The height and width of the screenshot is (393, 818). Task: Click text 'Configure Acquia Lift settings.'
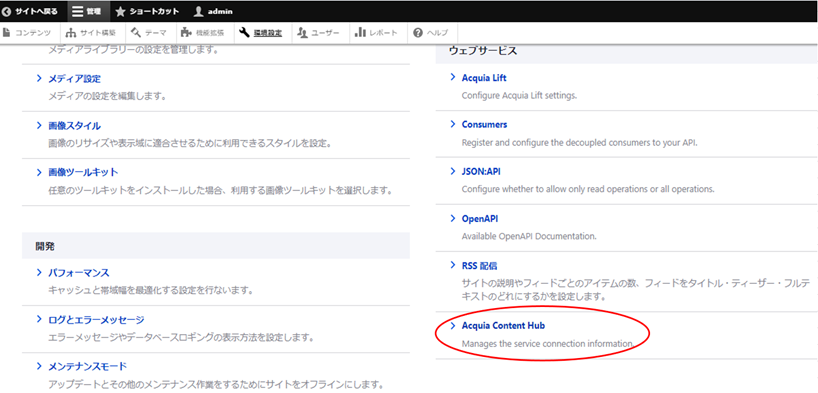519,96
